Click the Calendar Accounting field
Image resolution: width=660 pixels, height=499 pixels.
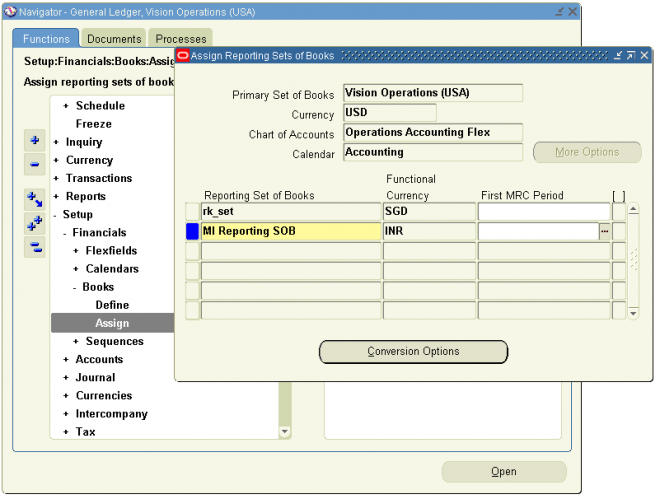click(433, 152)
